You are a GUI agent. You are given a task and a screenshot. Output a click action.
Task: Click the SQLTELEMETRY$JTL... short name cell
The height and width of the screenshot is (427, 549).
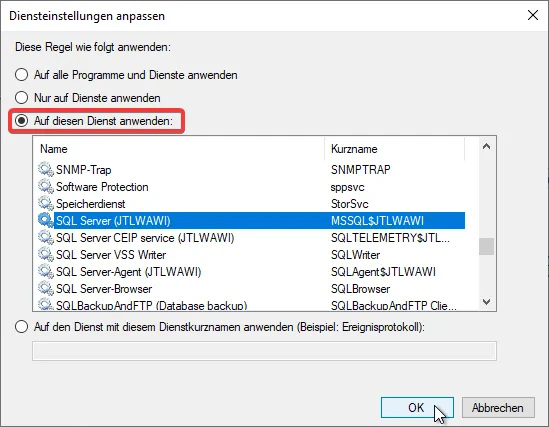[x=390, y=238]
